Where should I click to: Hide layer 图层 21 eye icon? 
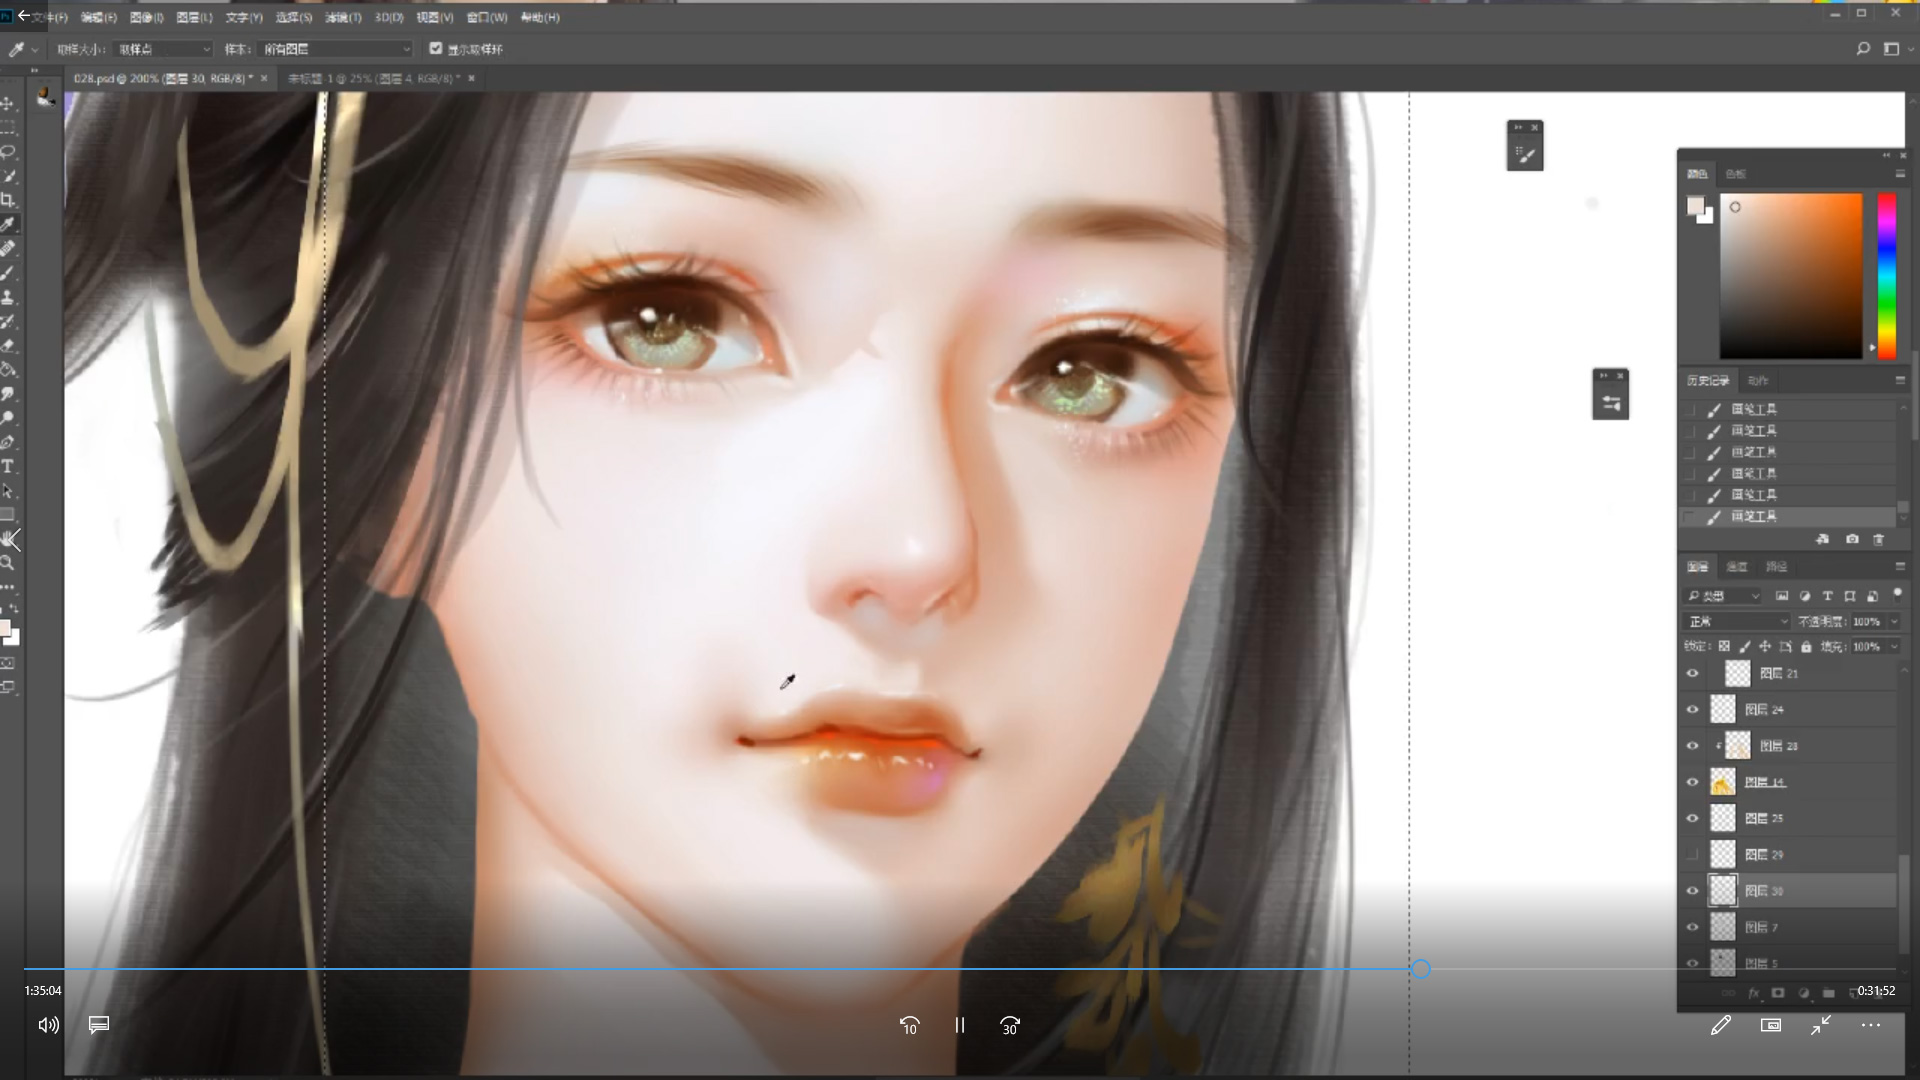point(1692,673)
